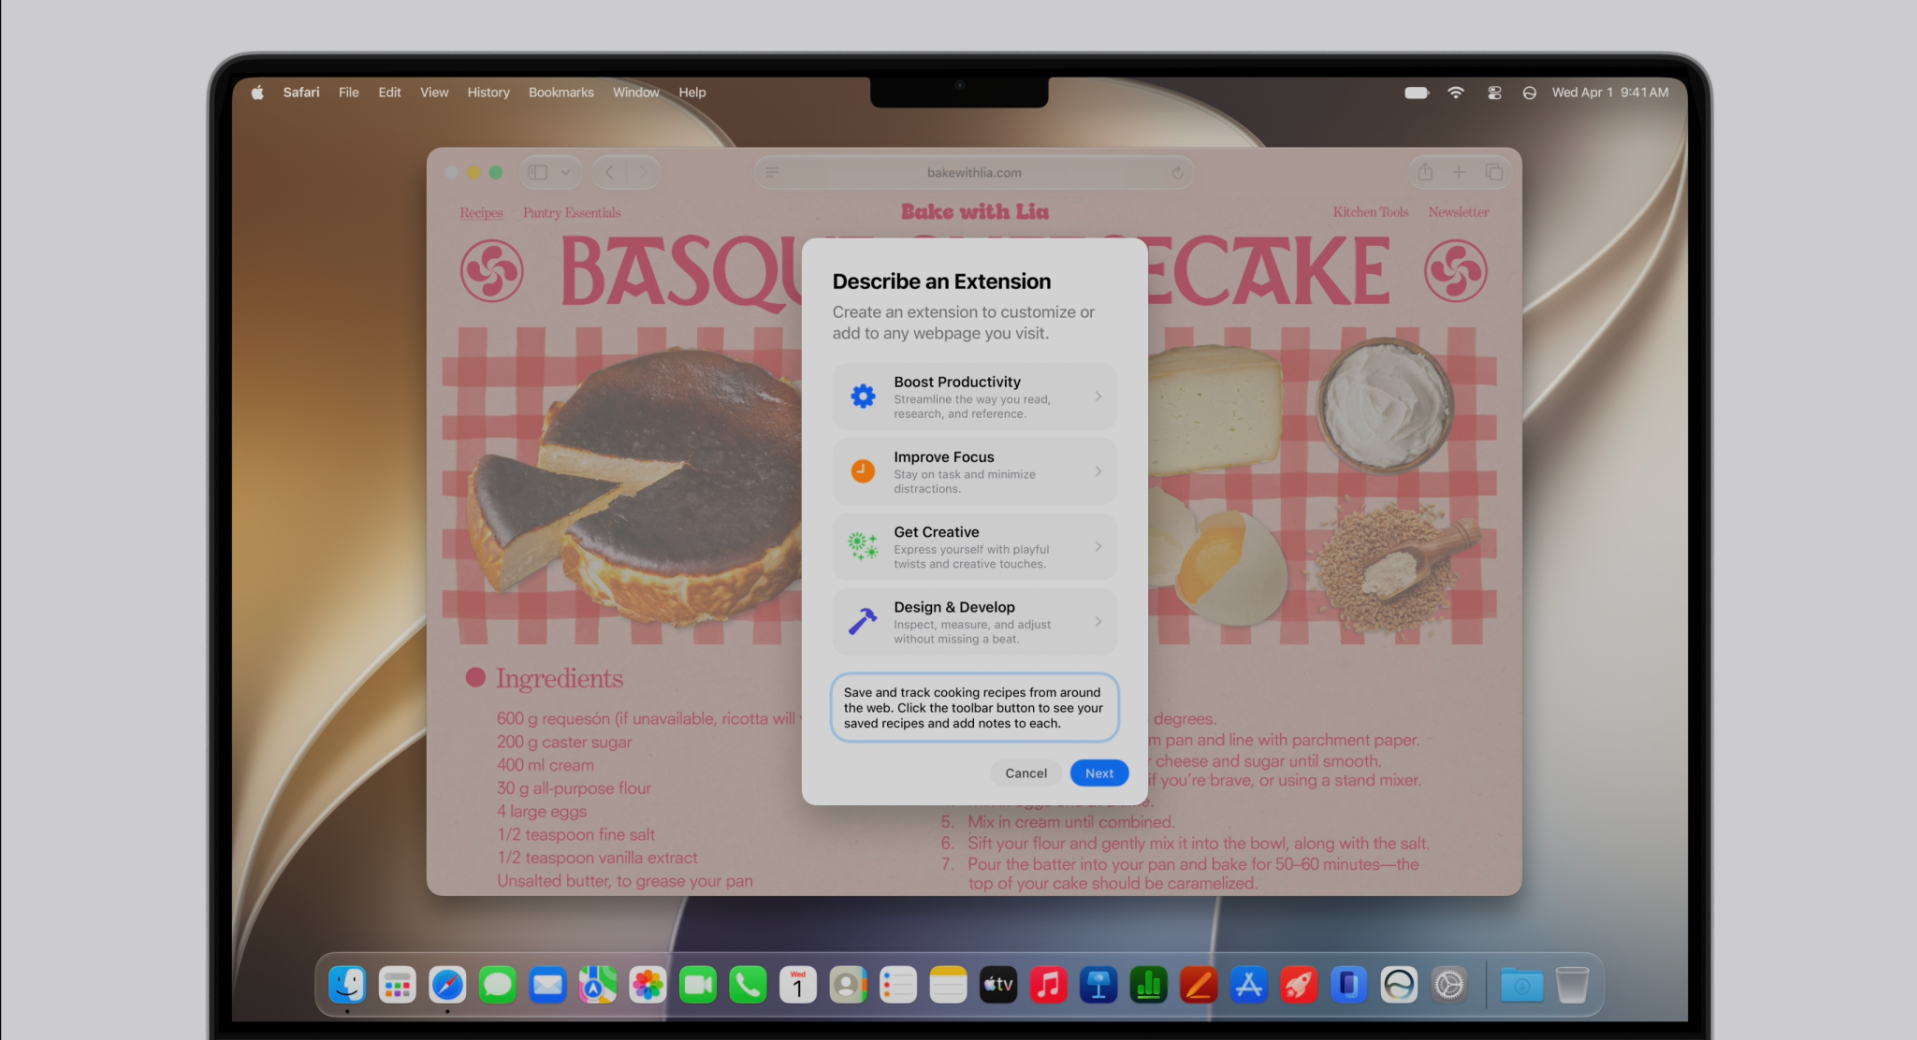Cancel the Describe an Extension dialog

1026,773
